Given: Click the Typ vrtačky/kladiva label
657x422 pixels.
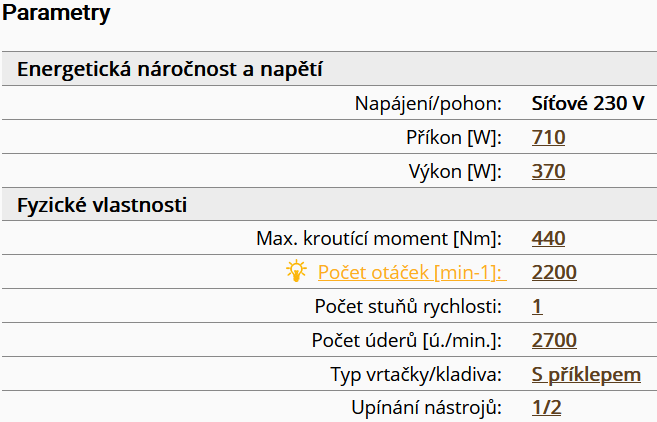Looking at the screenshot, I should point(416,374).
